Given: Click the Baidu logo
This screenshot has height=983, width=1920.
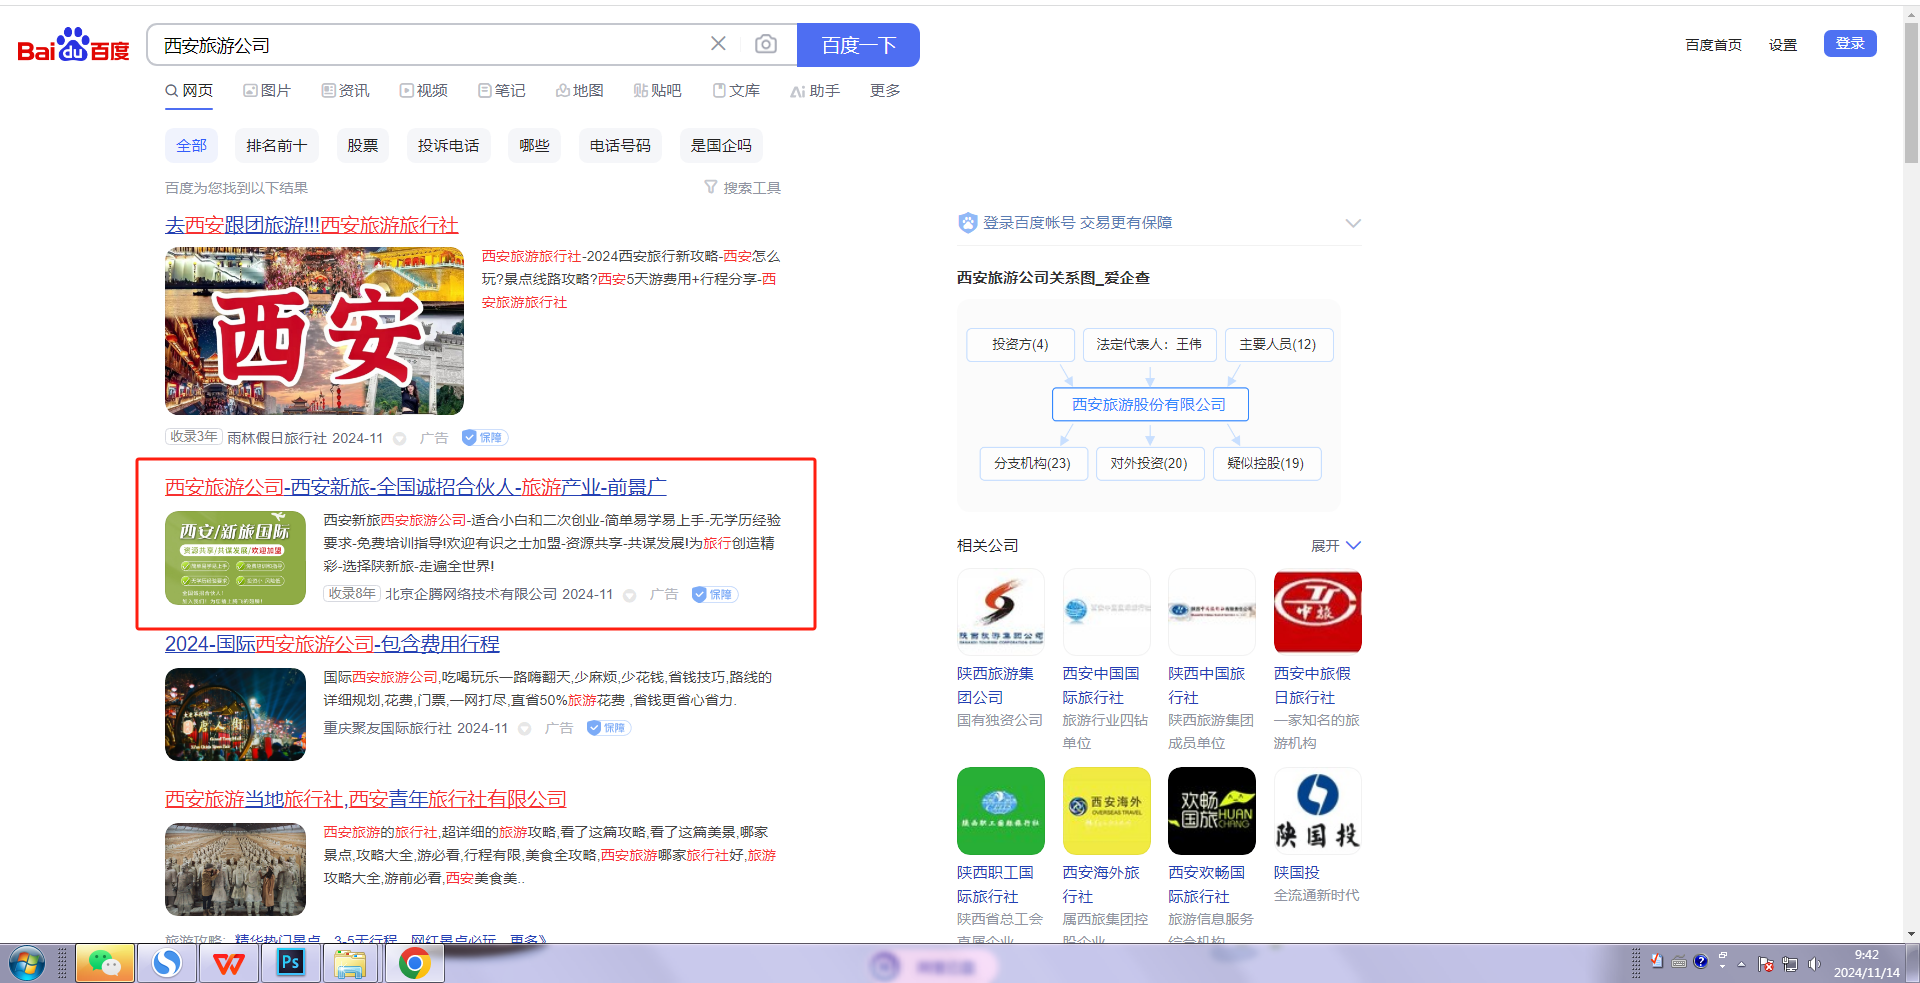Looking at the screenshot, I should (73, 45).
